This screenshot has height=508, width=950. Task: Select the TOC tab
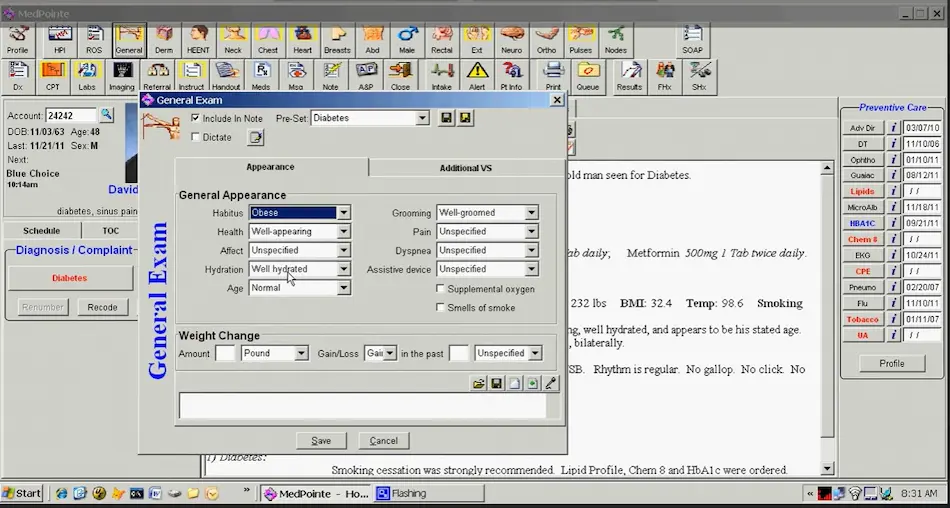(x=110, y=231)
